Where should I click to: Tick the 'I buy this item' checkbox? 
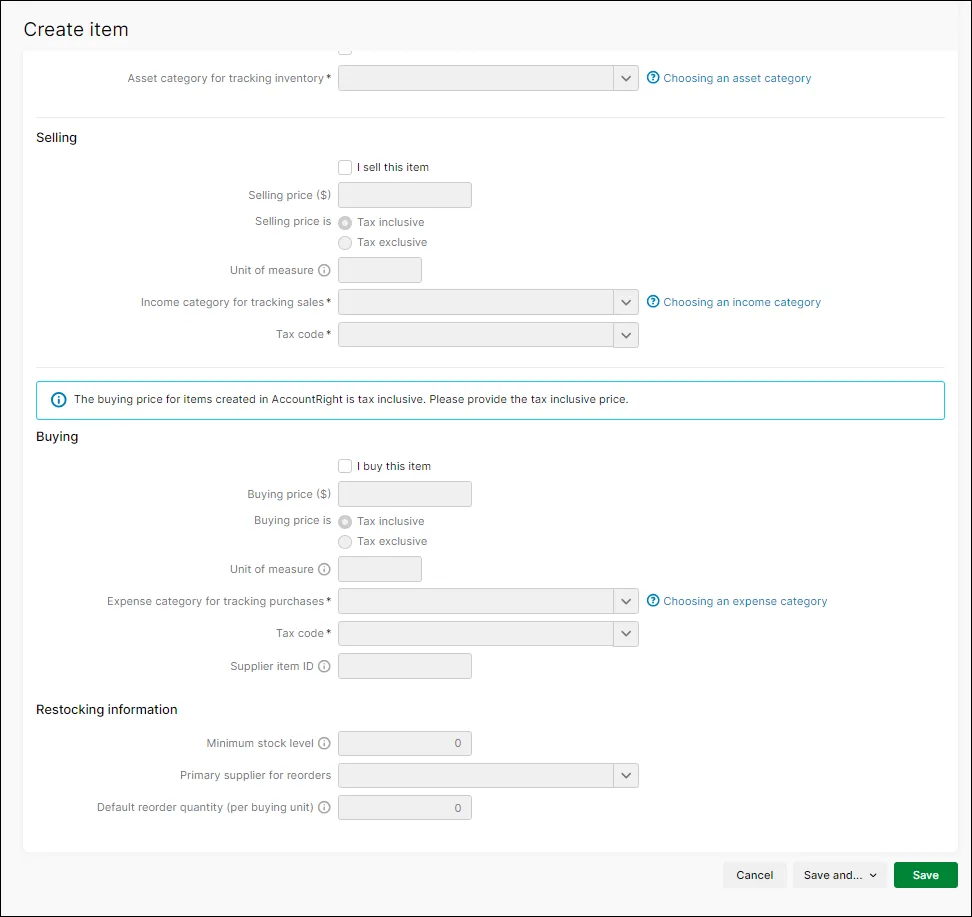[x=345, y=466]
